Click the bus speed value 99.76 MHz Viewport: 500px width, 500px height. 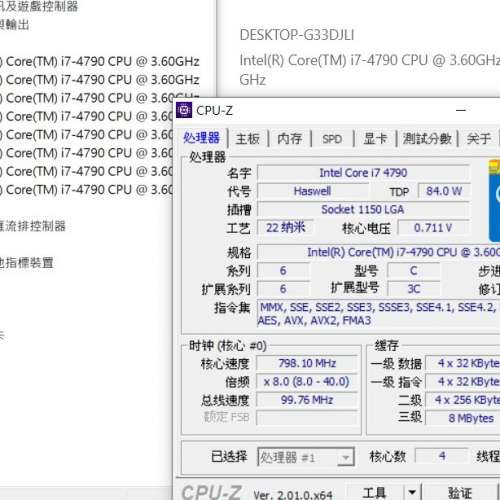coord(307,400)
